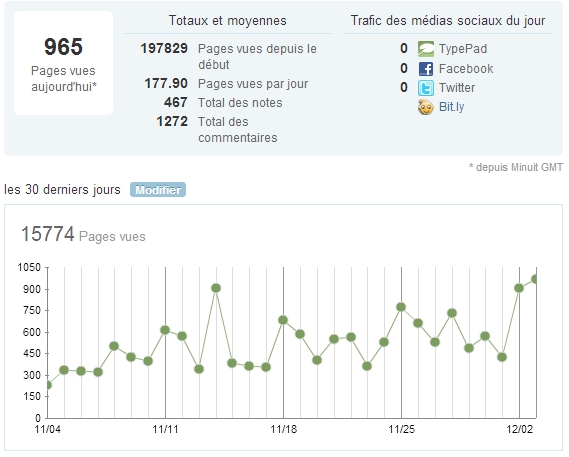Click the first data point at 11/04
Viewport: 569px width, 457px height.
coord(48,385)
